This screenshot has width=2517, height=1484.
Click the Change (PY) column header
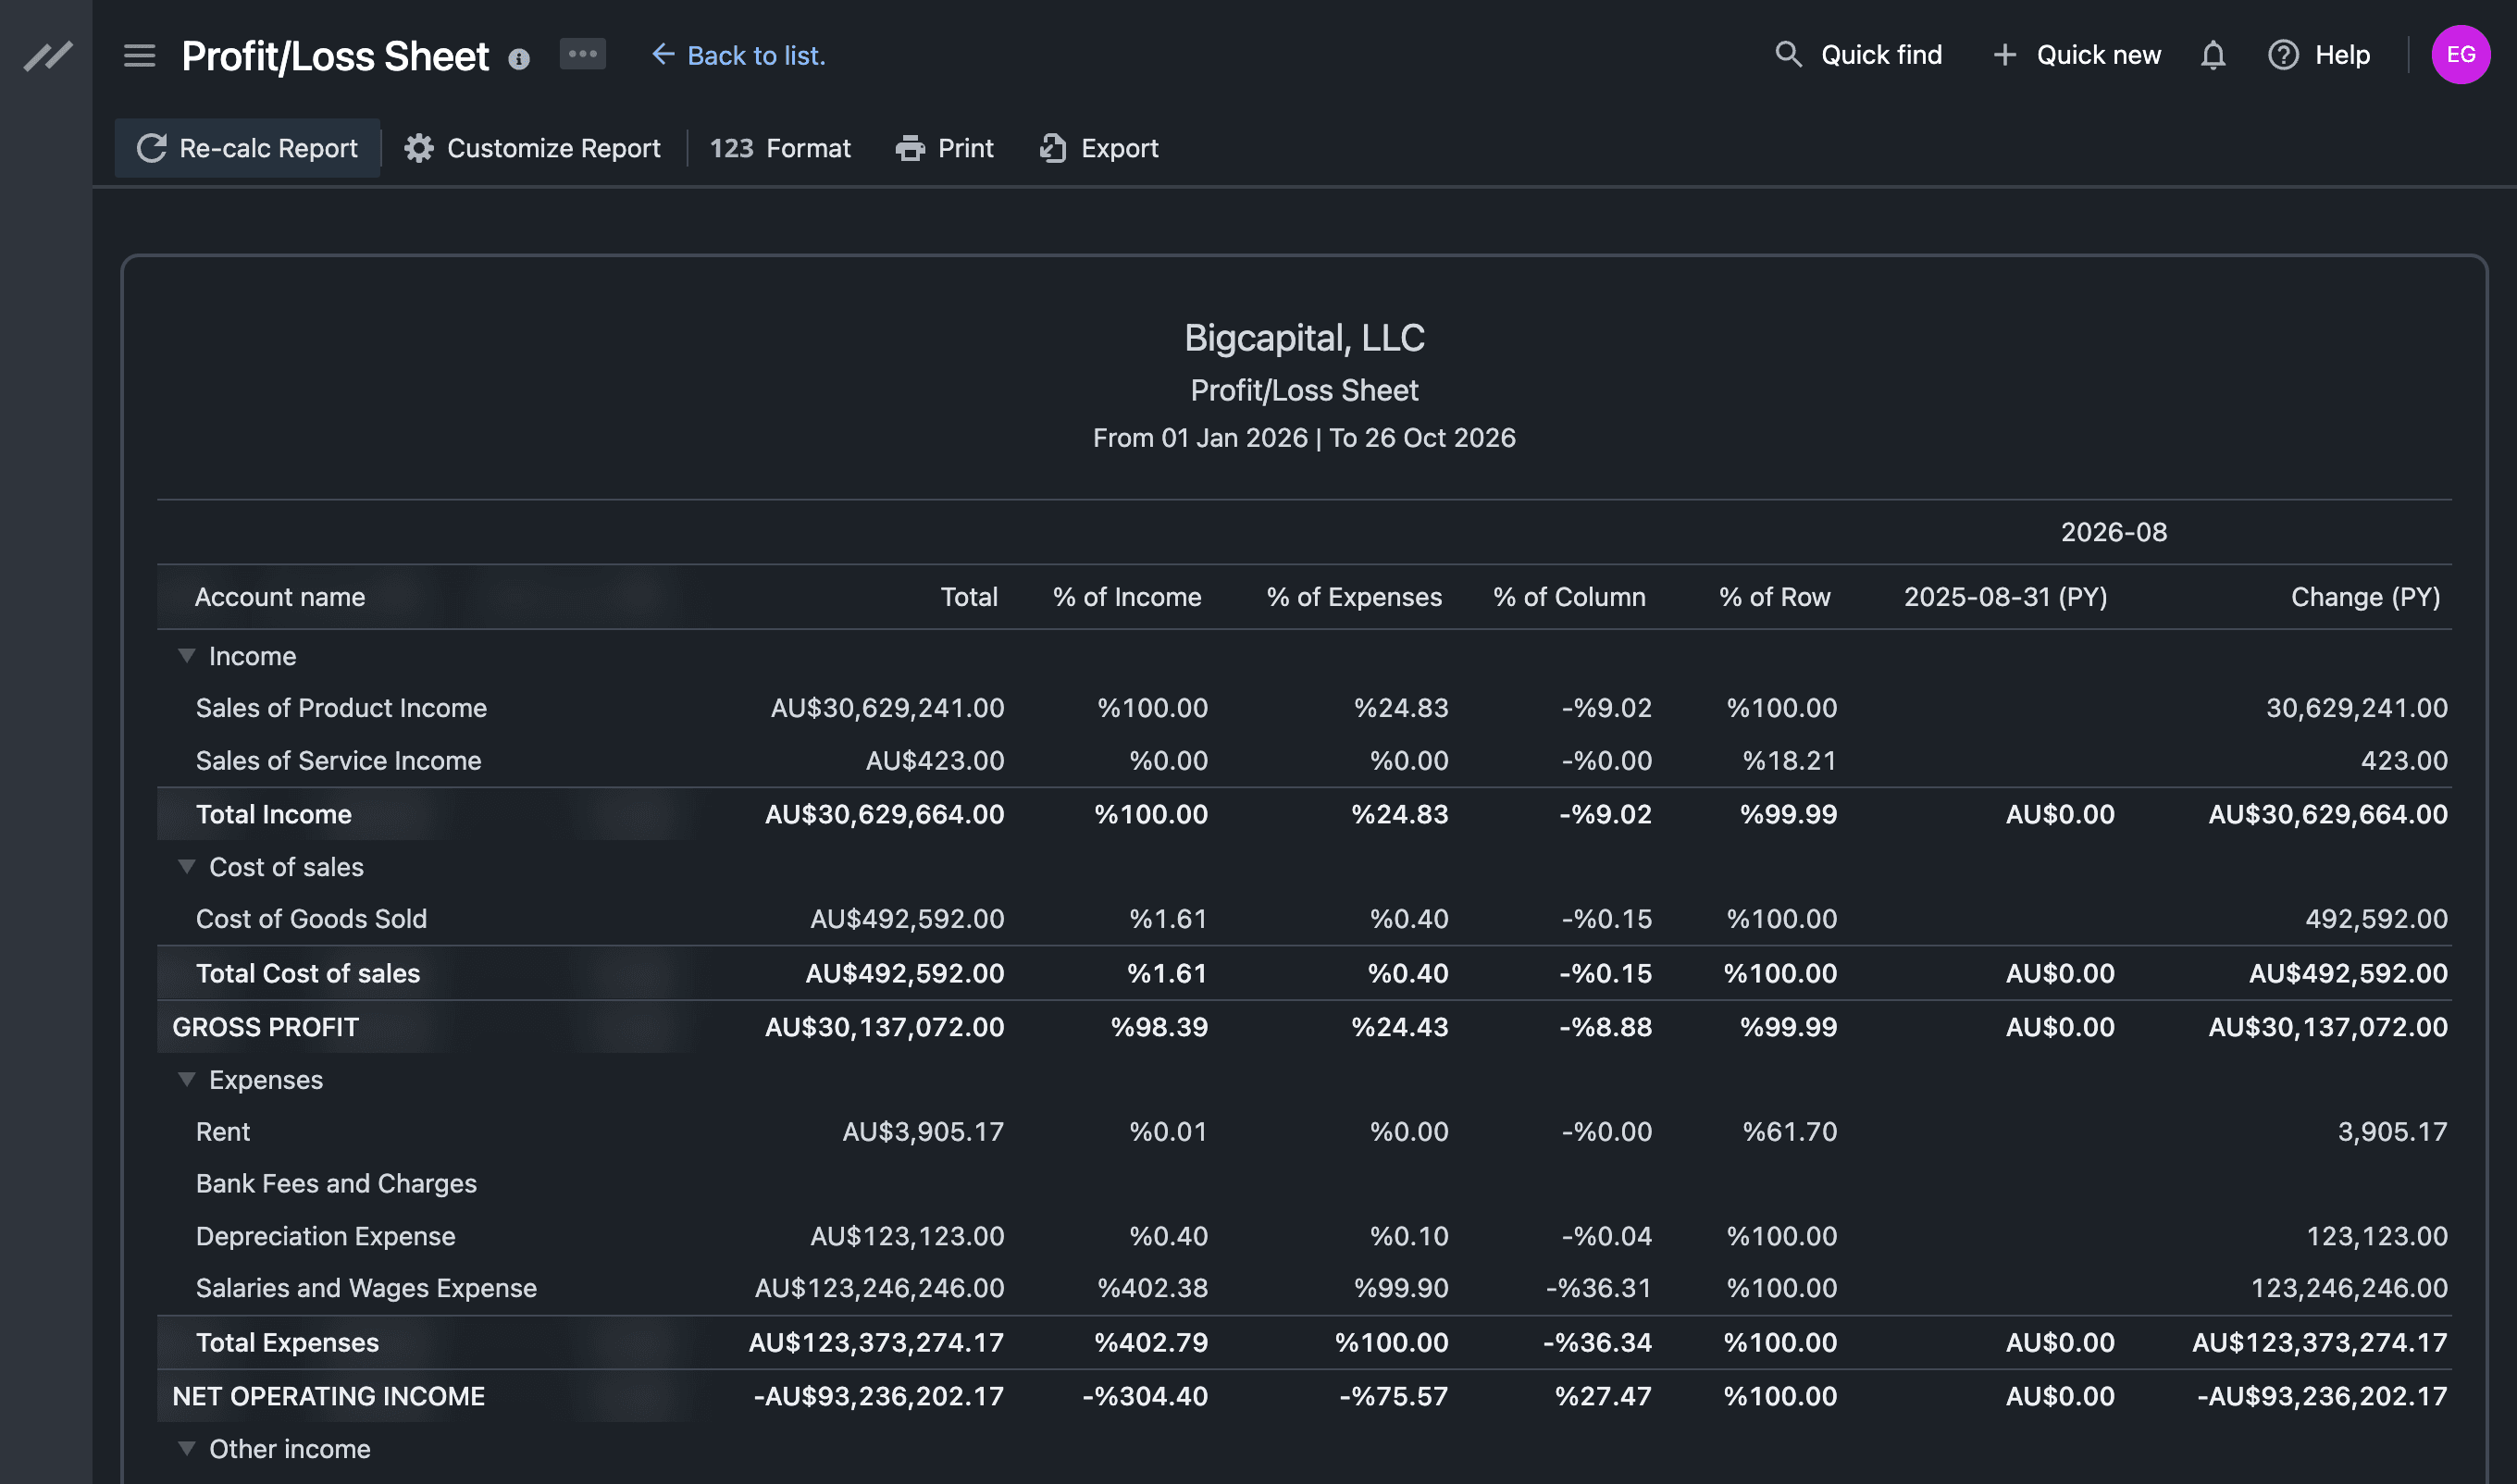coord(2365,597)
